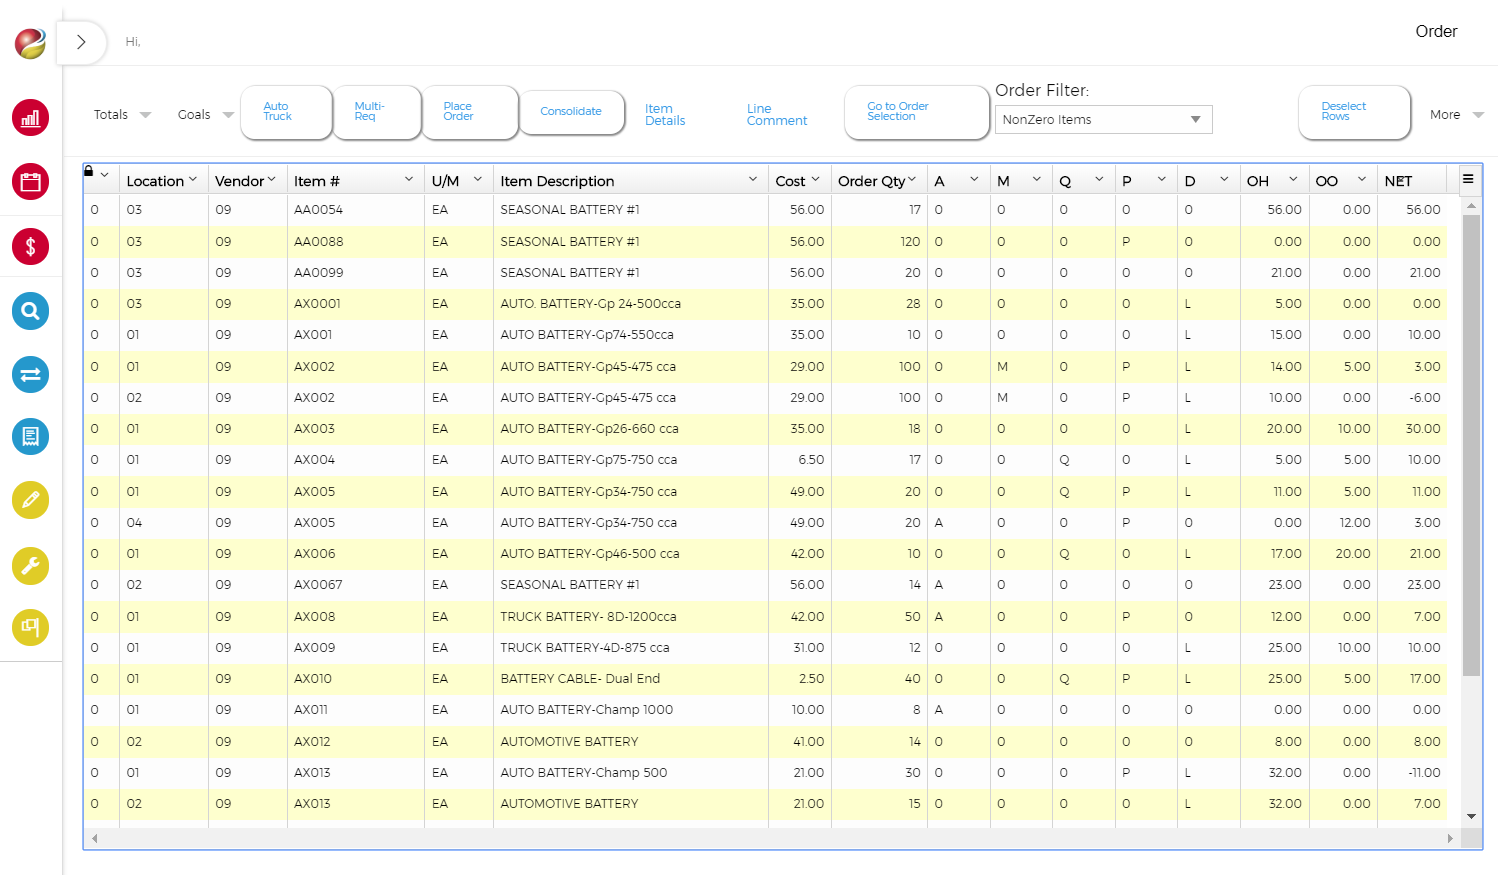Open the Order Qty column header menu
Image resolution: width=1498 pixels, height=882 pixels.
[x=912, y=179]
